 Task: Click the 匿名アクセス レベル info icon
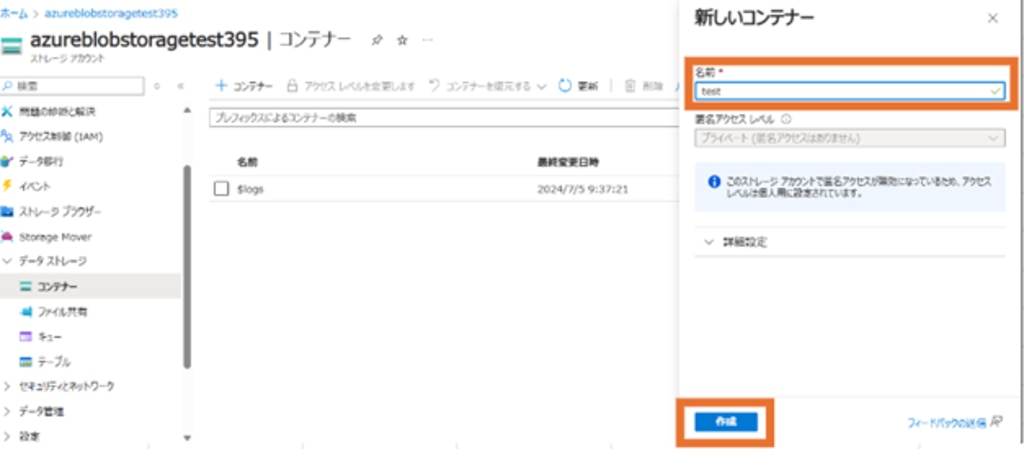click(786, 119)
